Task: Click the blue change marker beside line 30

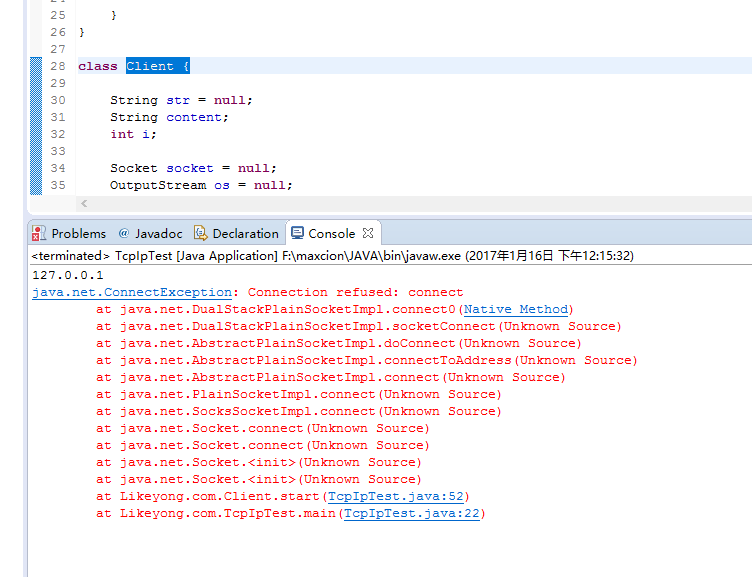Action: pos(36,100)
